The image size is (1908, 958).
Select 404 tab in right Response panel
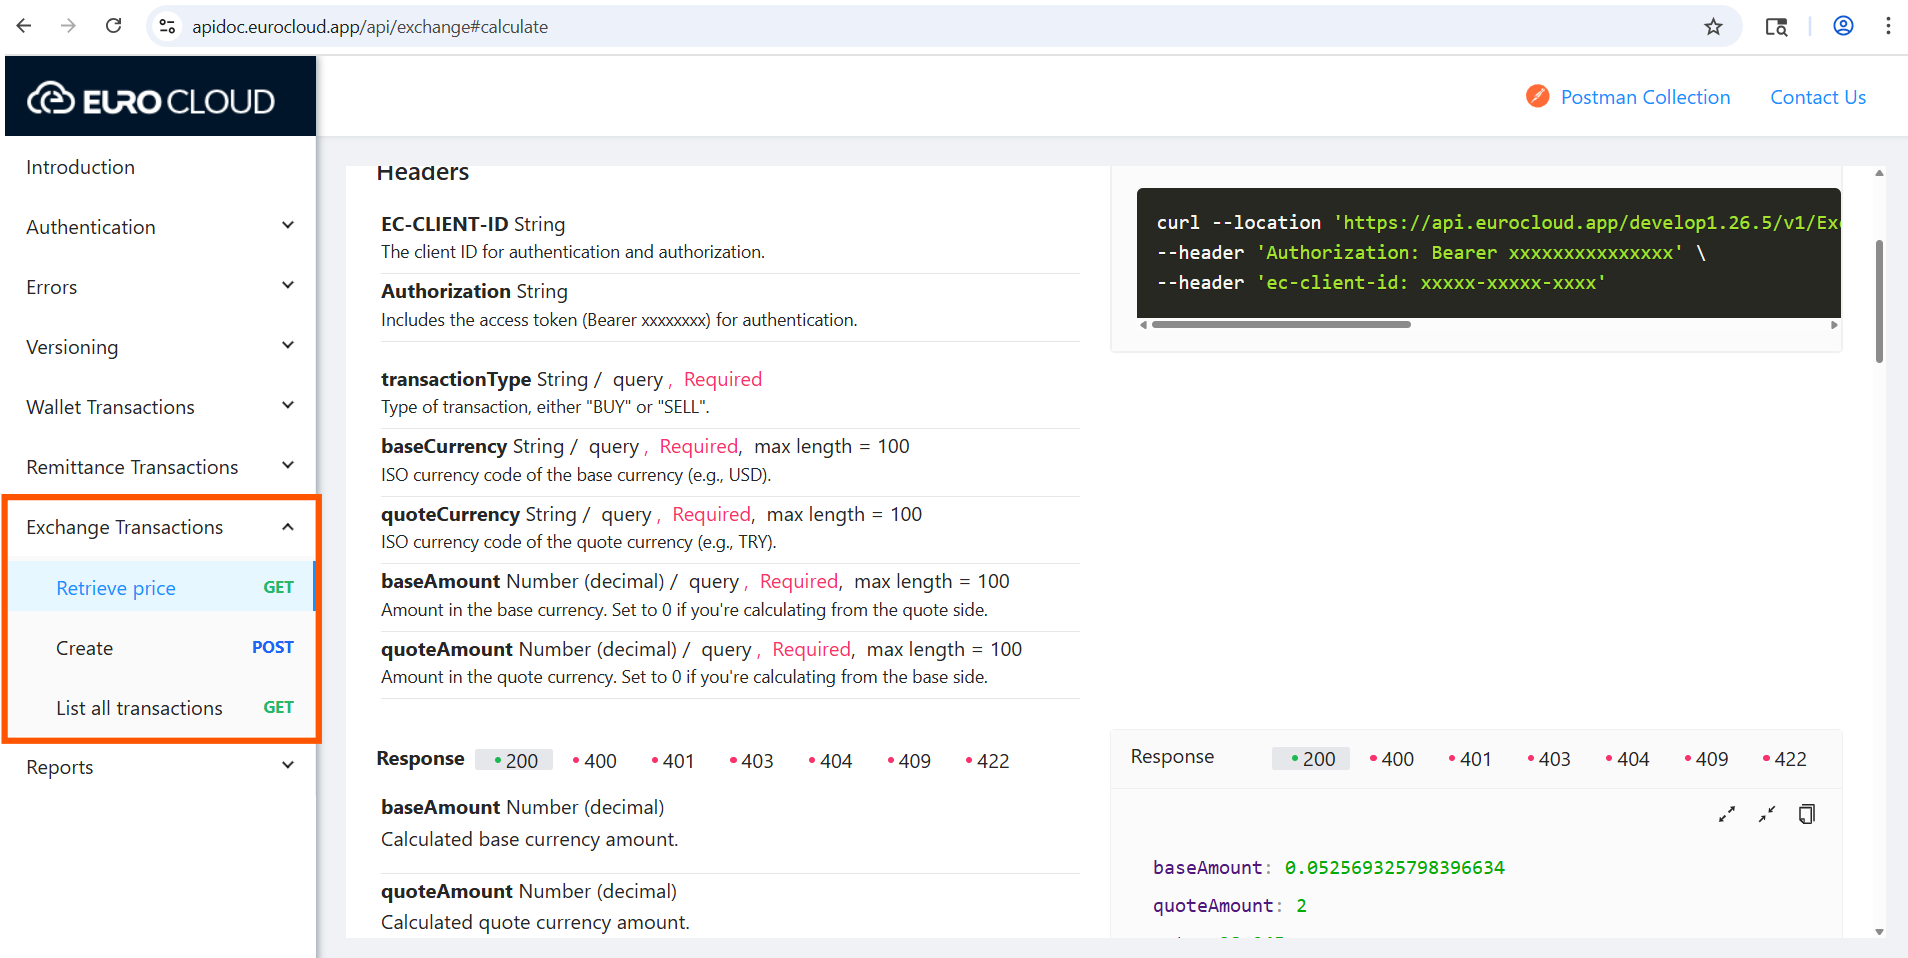point(1627,759)
